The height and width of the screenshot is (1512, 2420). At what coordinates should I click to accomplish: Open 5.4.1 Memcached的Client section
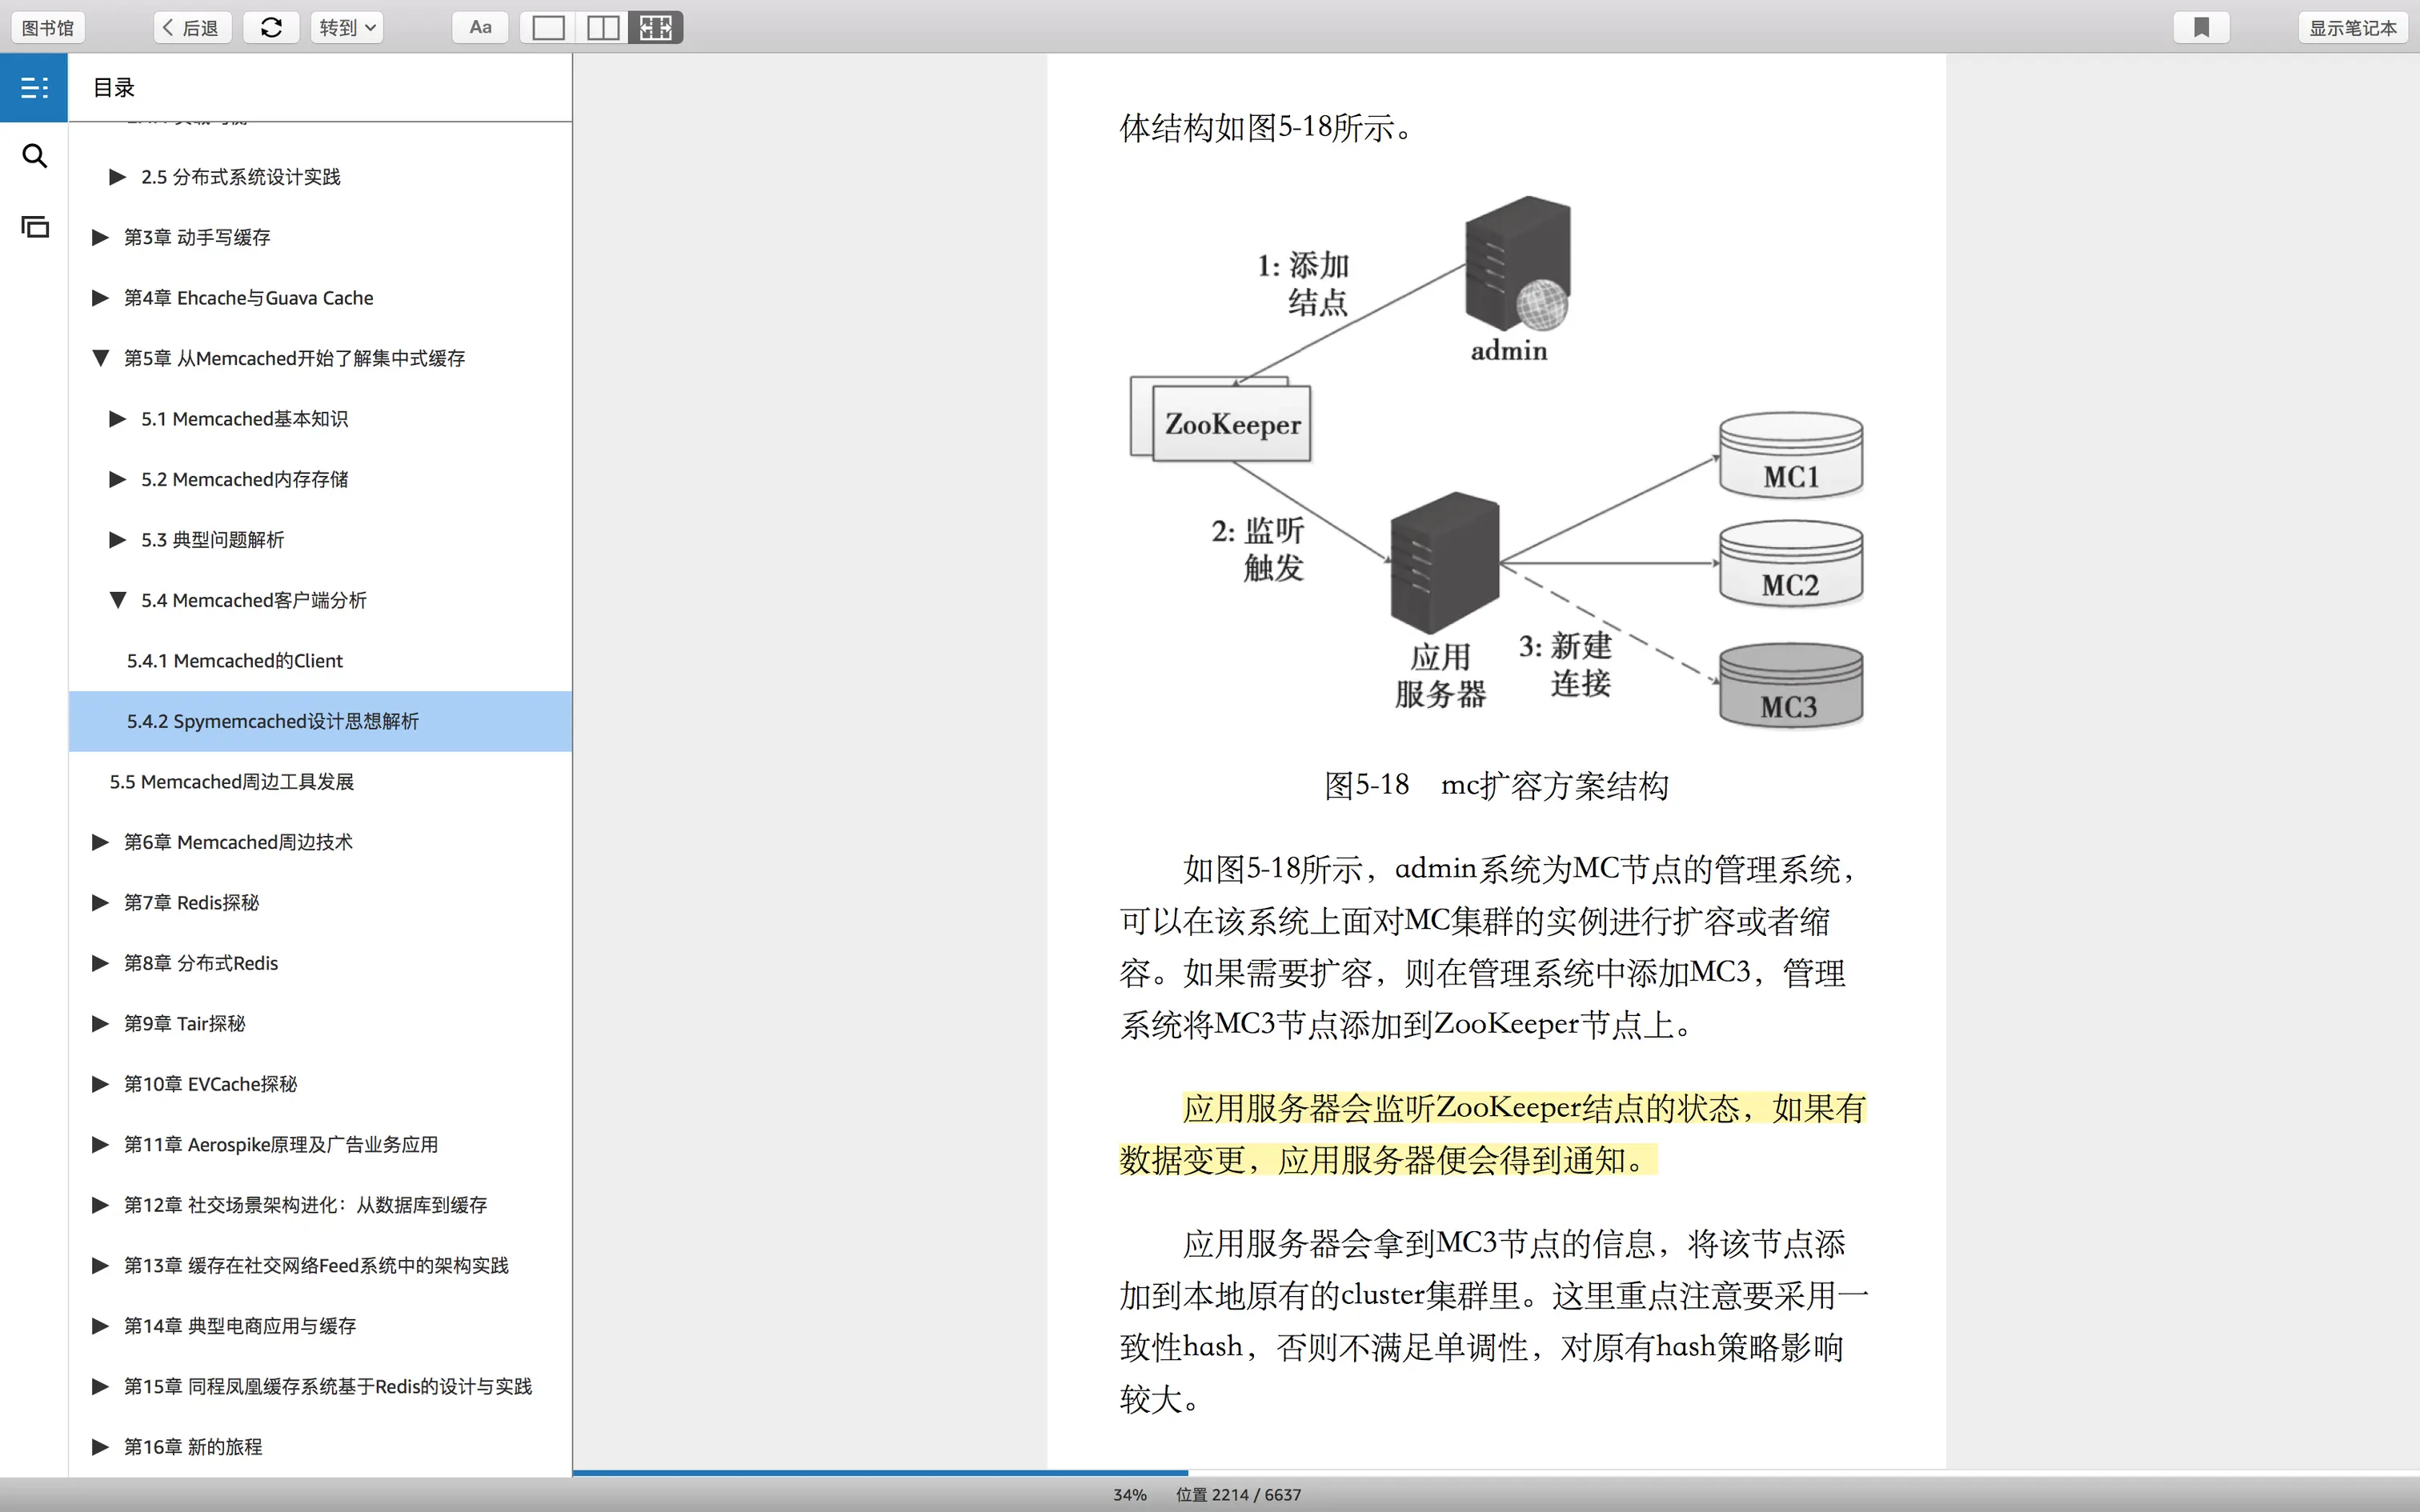(x=234, y=661)
